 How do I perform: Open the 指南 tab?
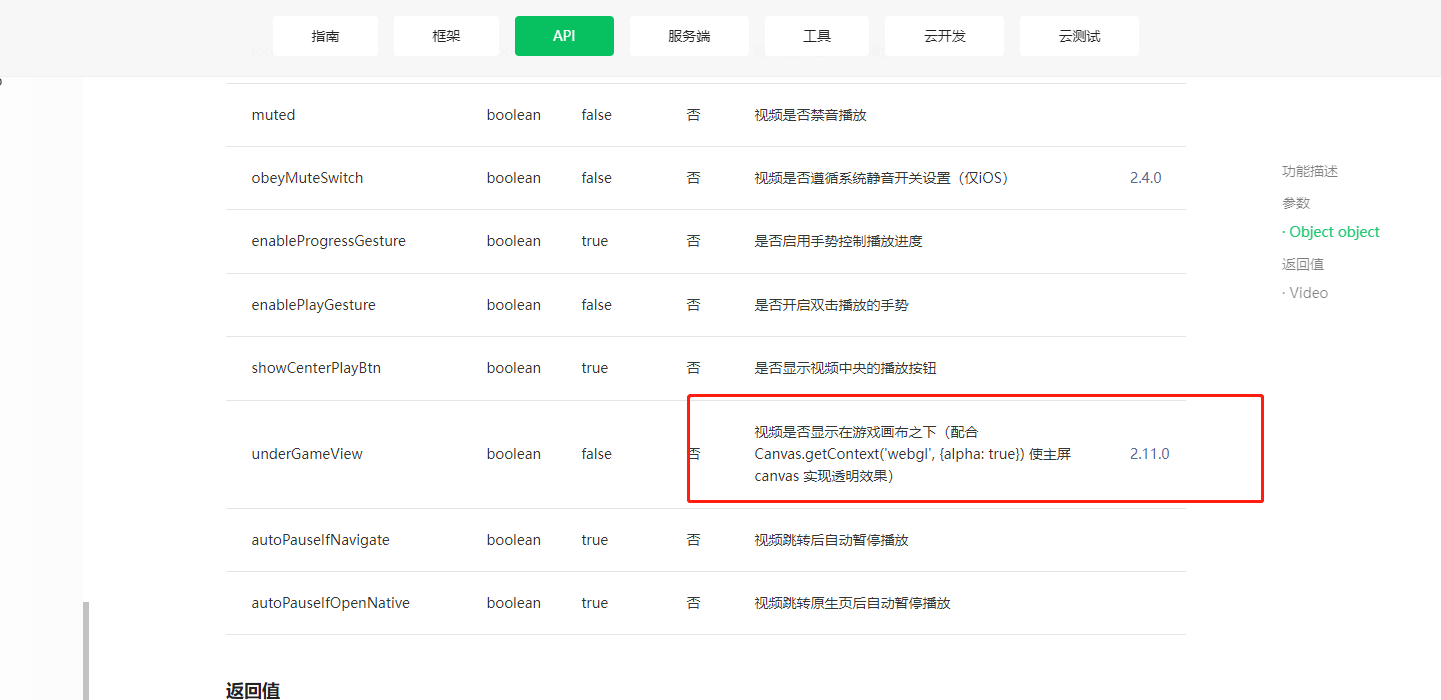325,36
